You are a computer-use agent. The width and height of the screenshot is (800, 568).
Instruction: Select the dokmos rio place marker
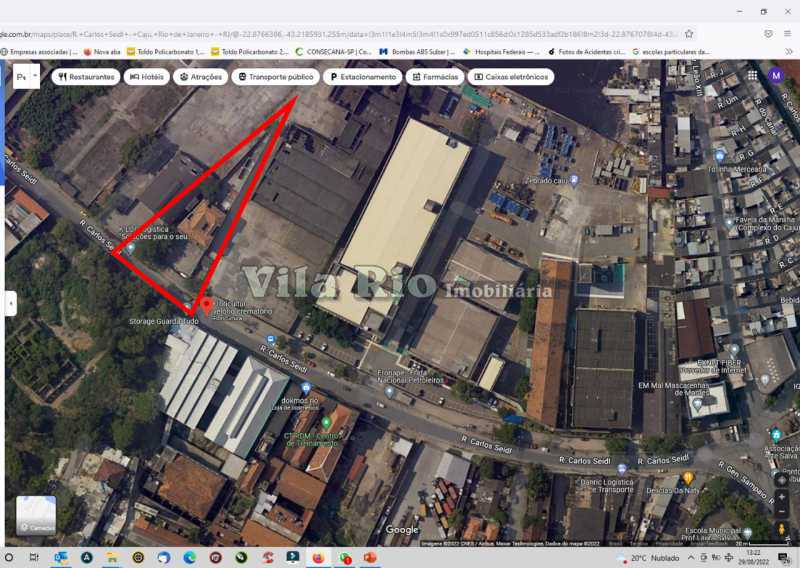306,388
